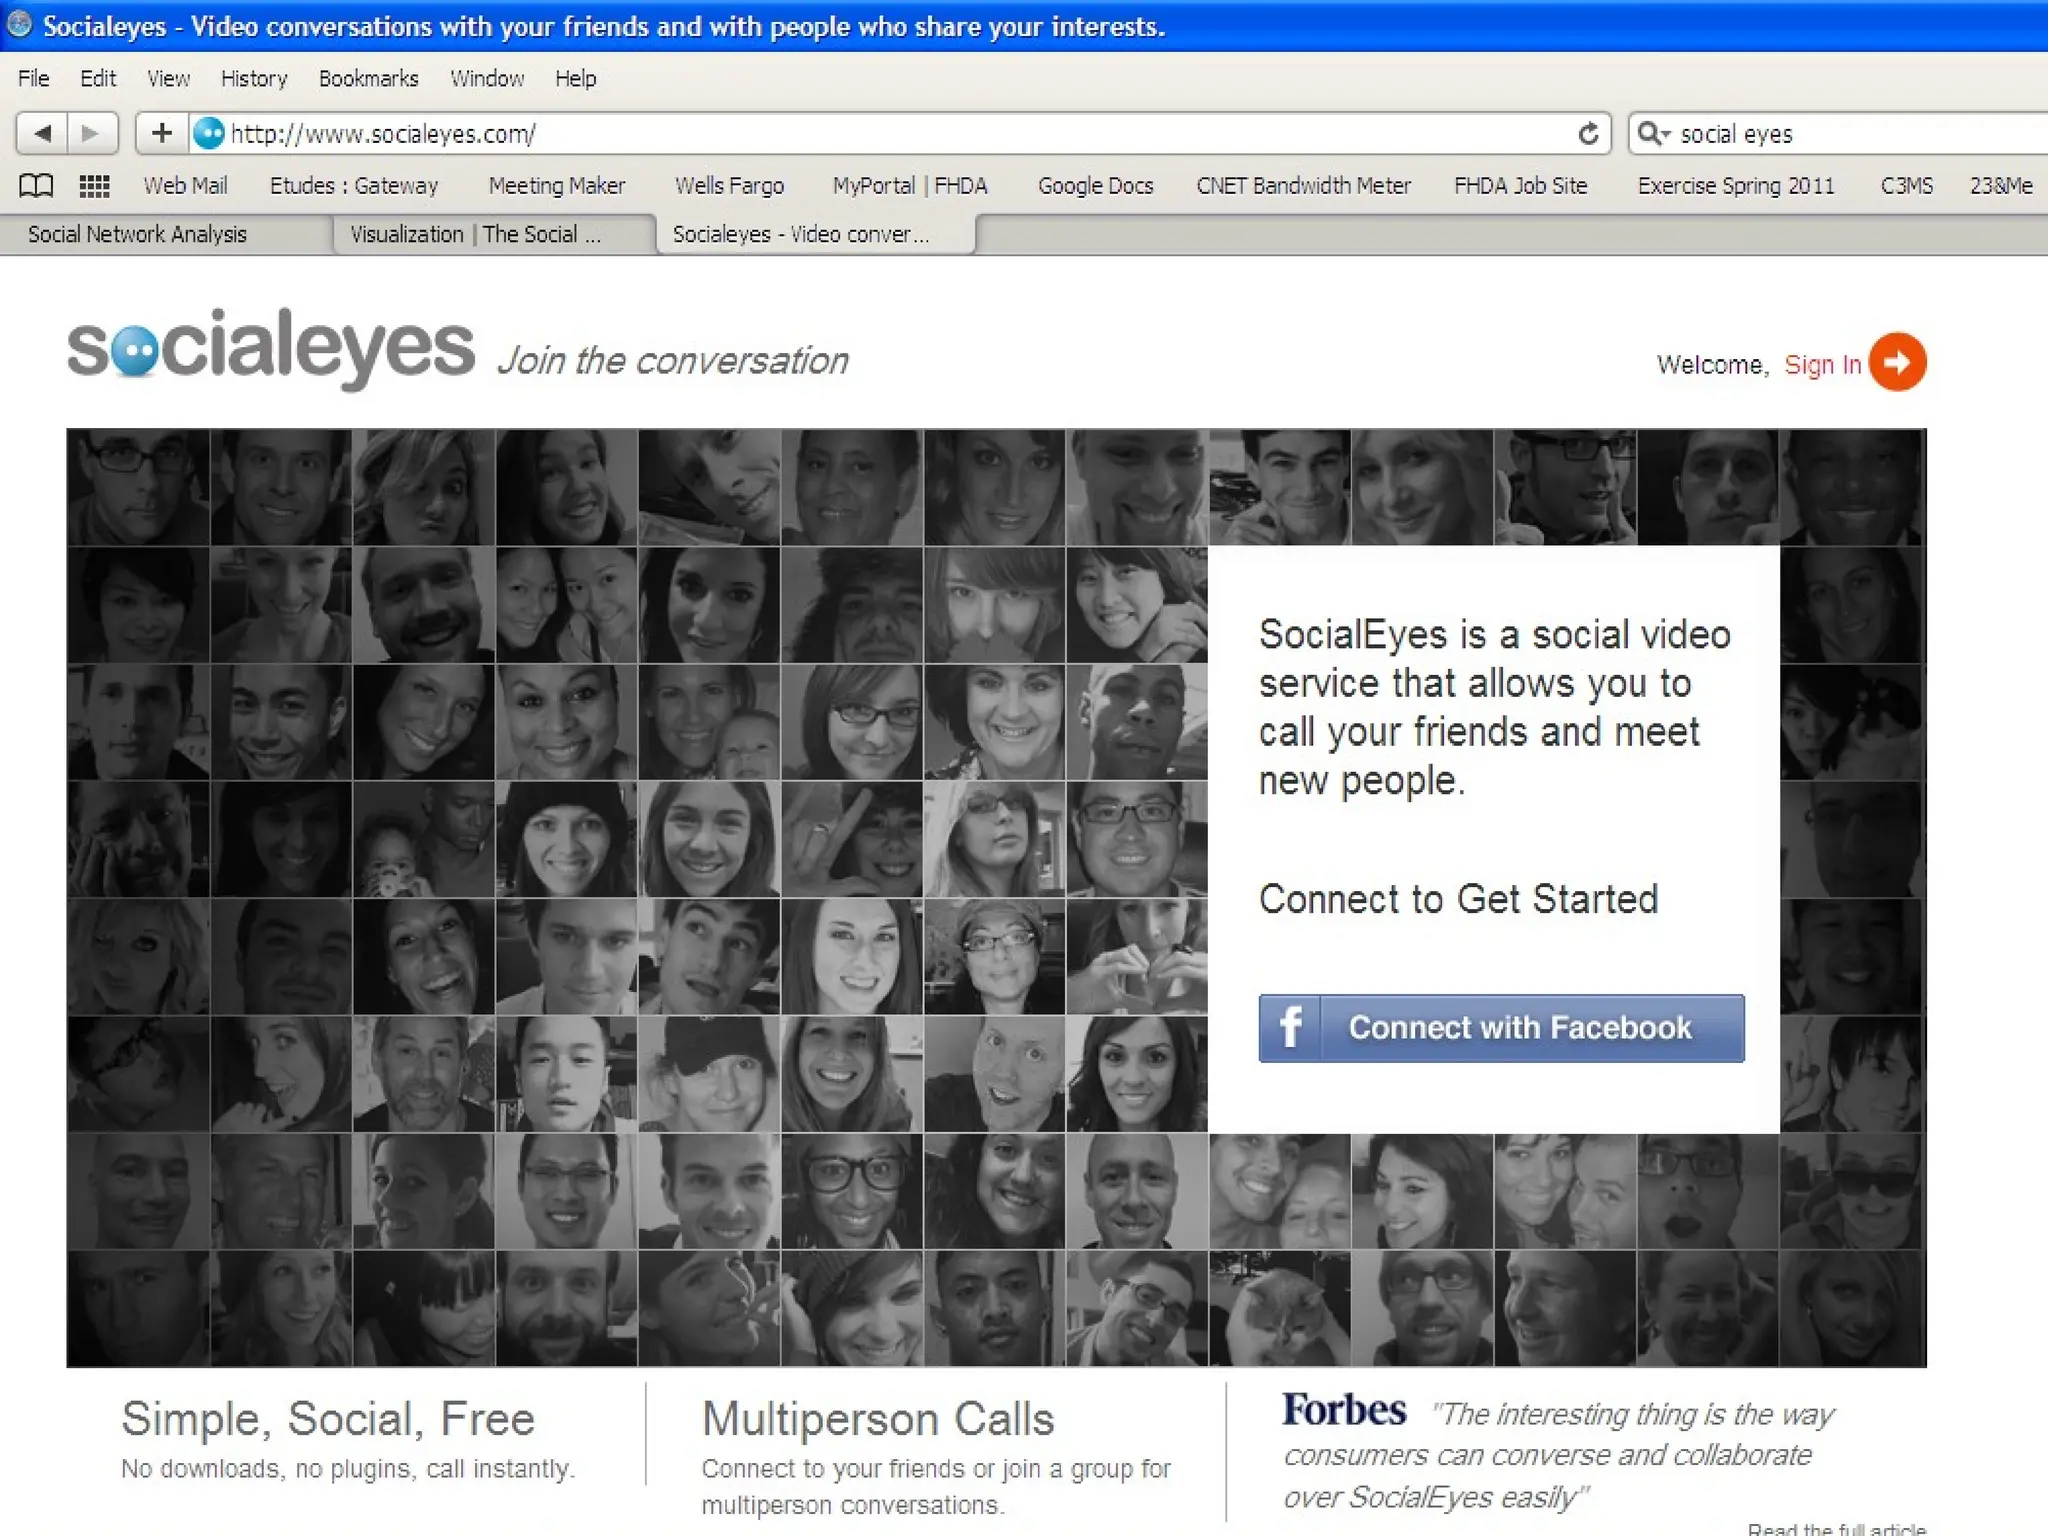Click the add bookmark plus button
The width and height of the screenshot is (2048, 1536).
click(162, 133)
